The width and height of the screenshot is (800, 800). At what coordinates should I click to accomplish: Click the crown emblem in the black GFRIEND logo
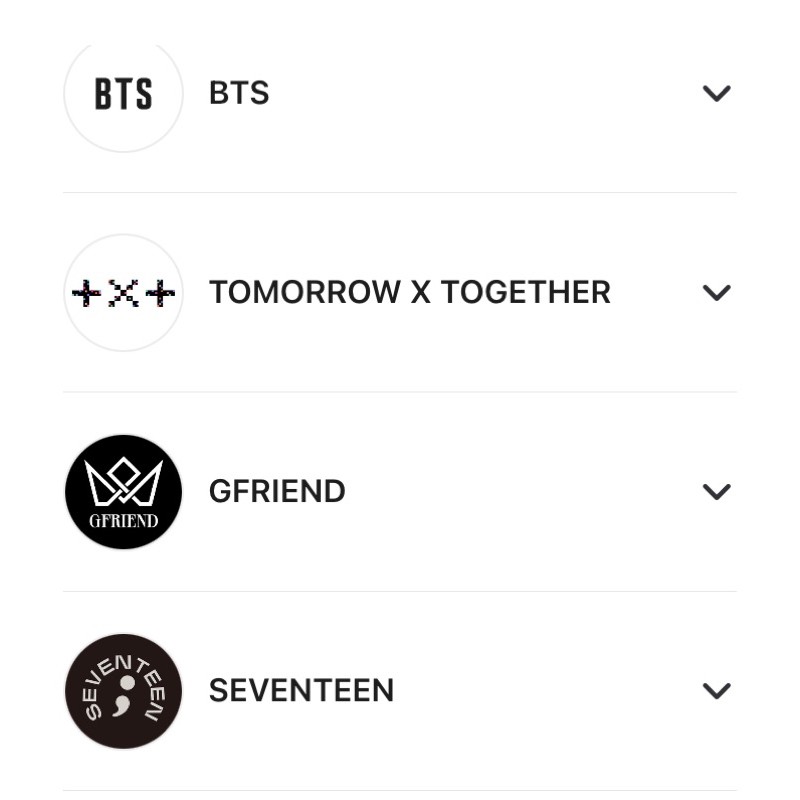tap(123, 482)
